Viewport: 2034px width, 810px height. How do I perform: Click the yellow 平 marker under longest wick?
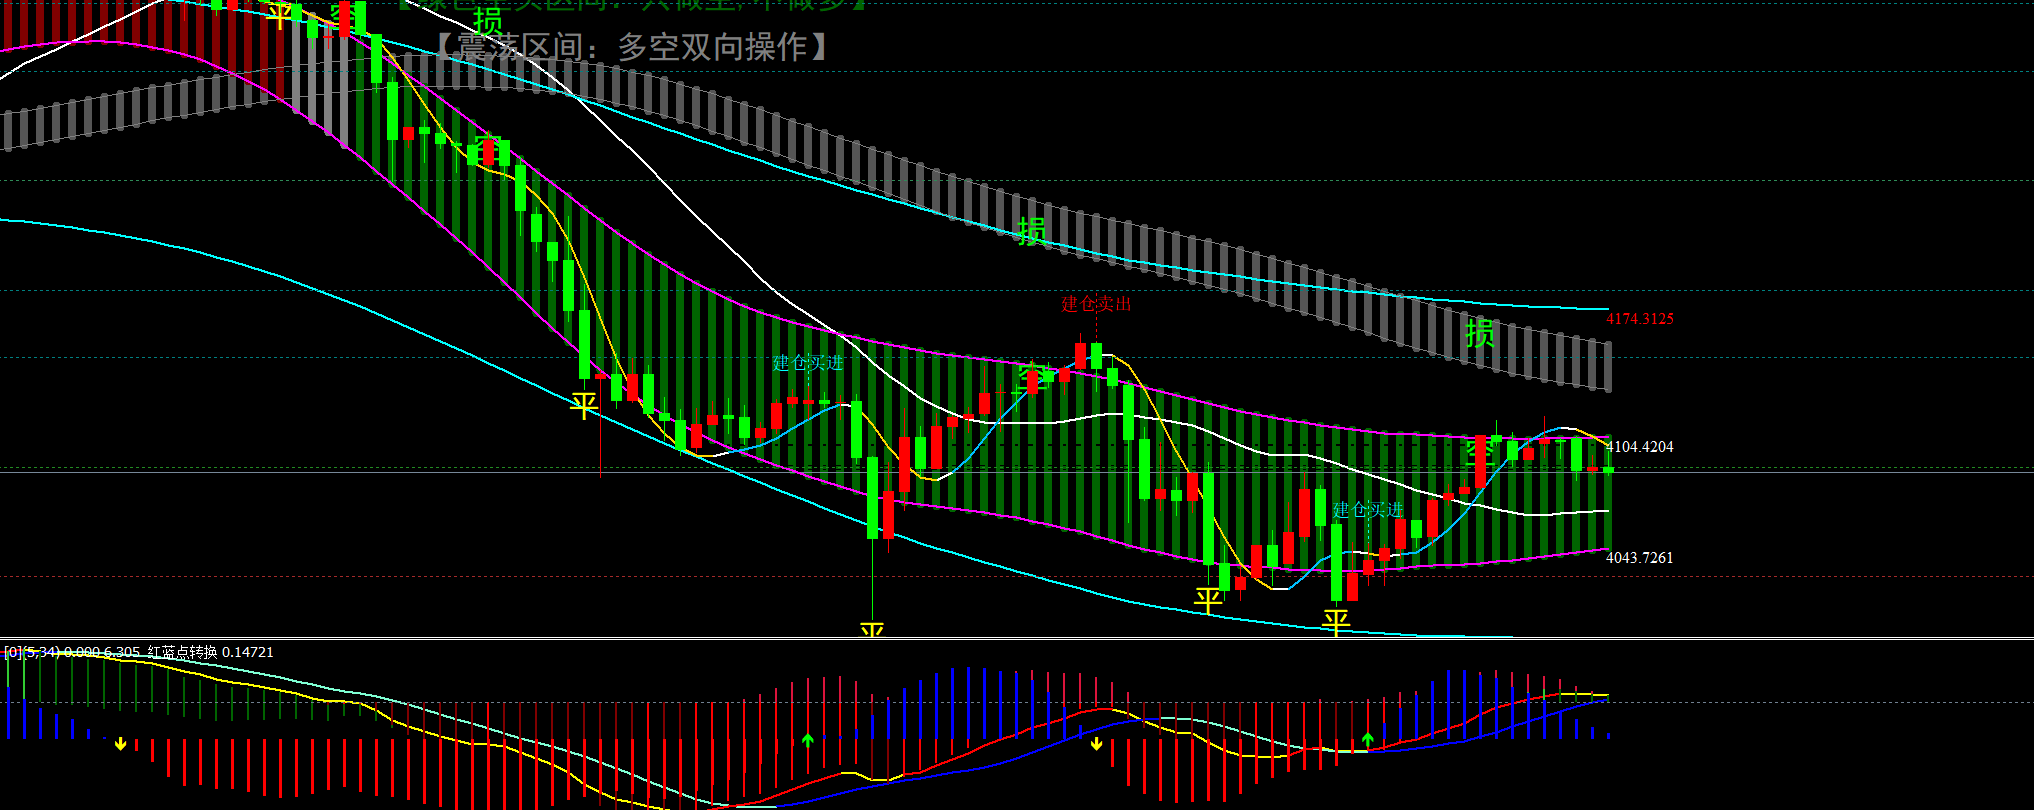[872, 629]
